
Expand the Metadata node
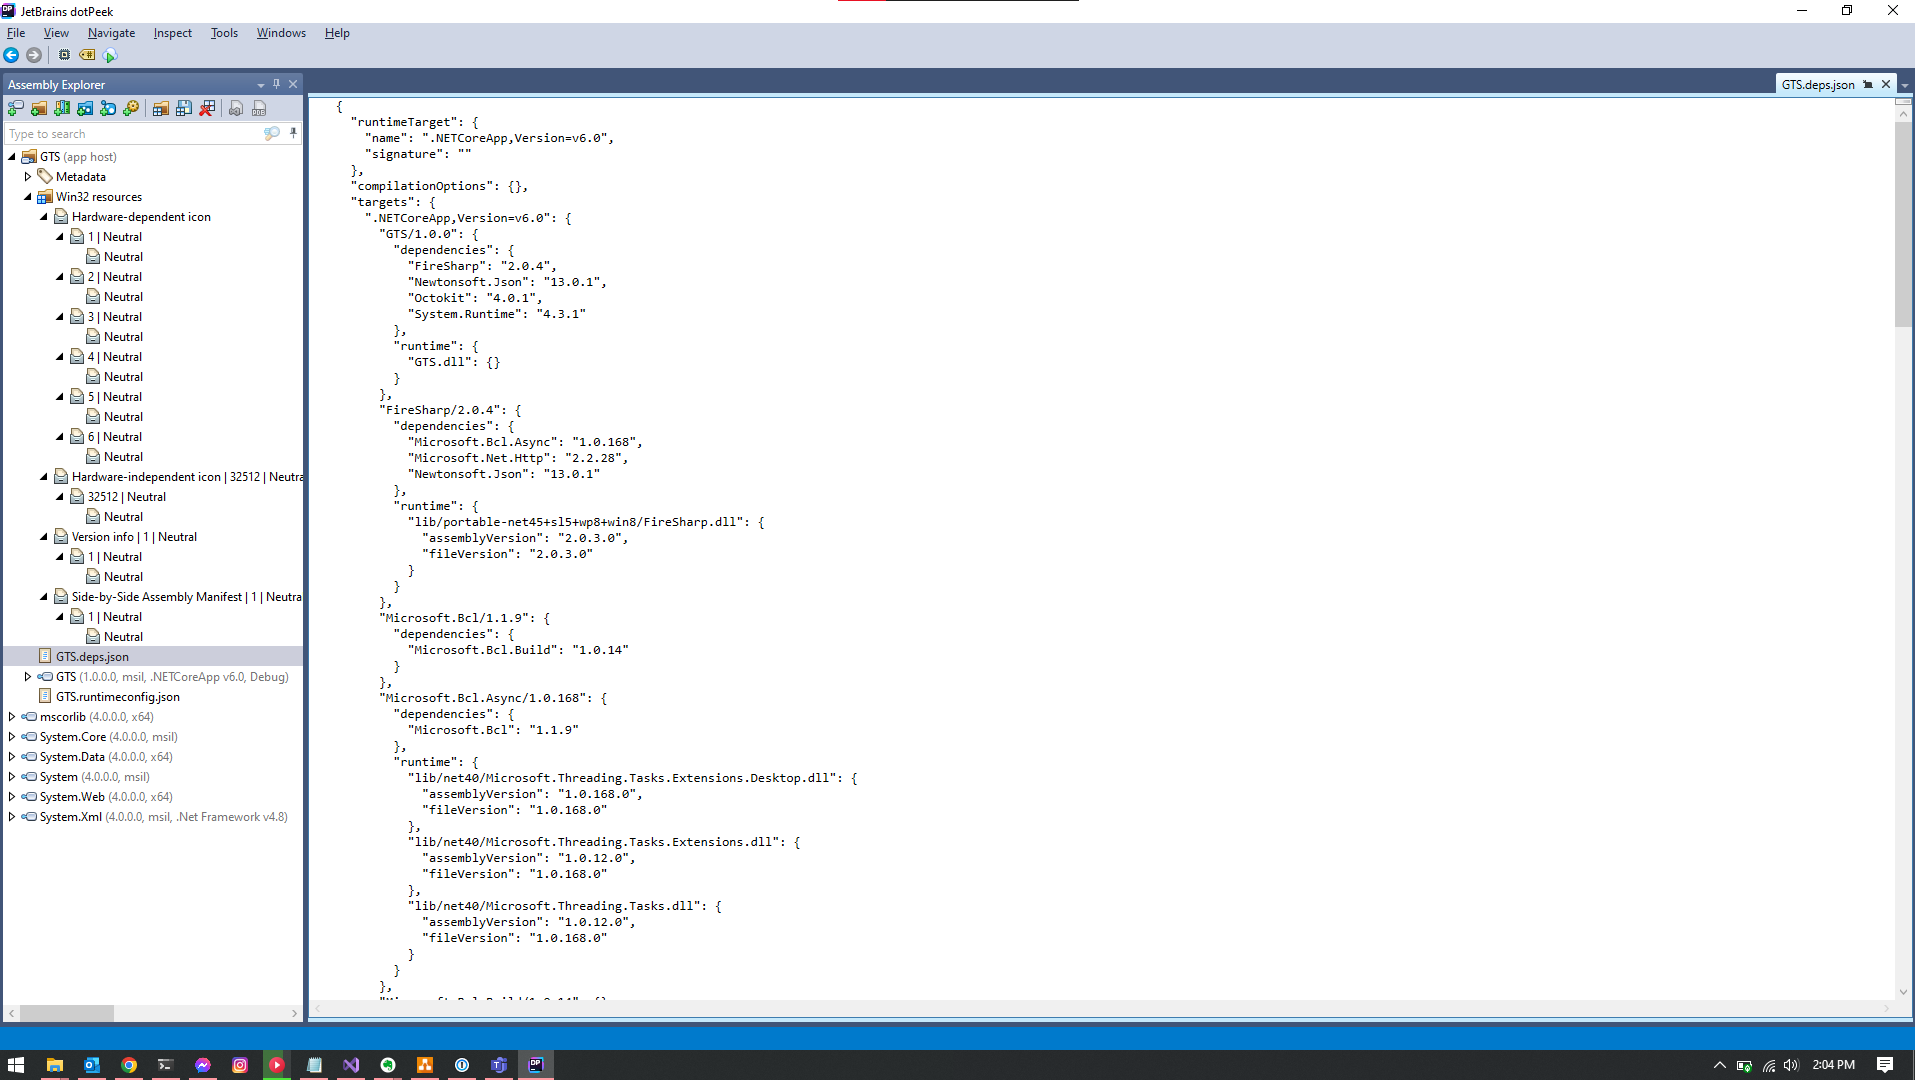point(28,177)
